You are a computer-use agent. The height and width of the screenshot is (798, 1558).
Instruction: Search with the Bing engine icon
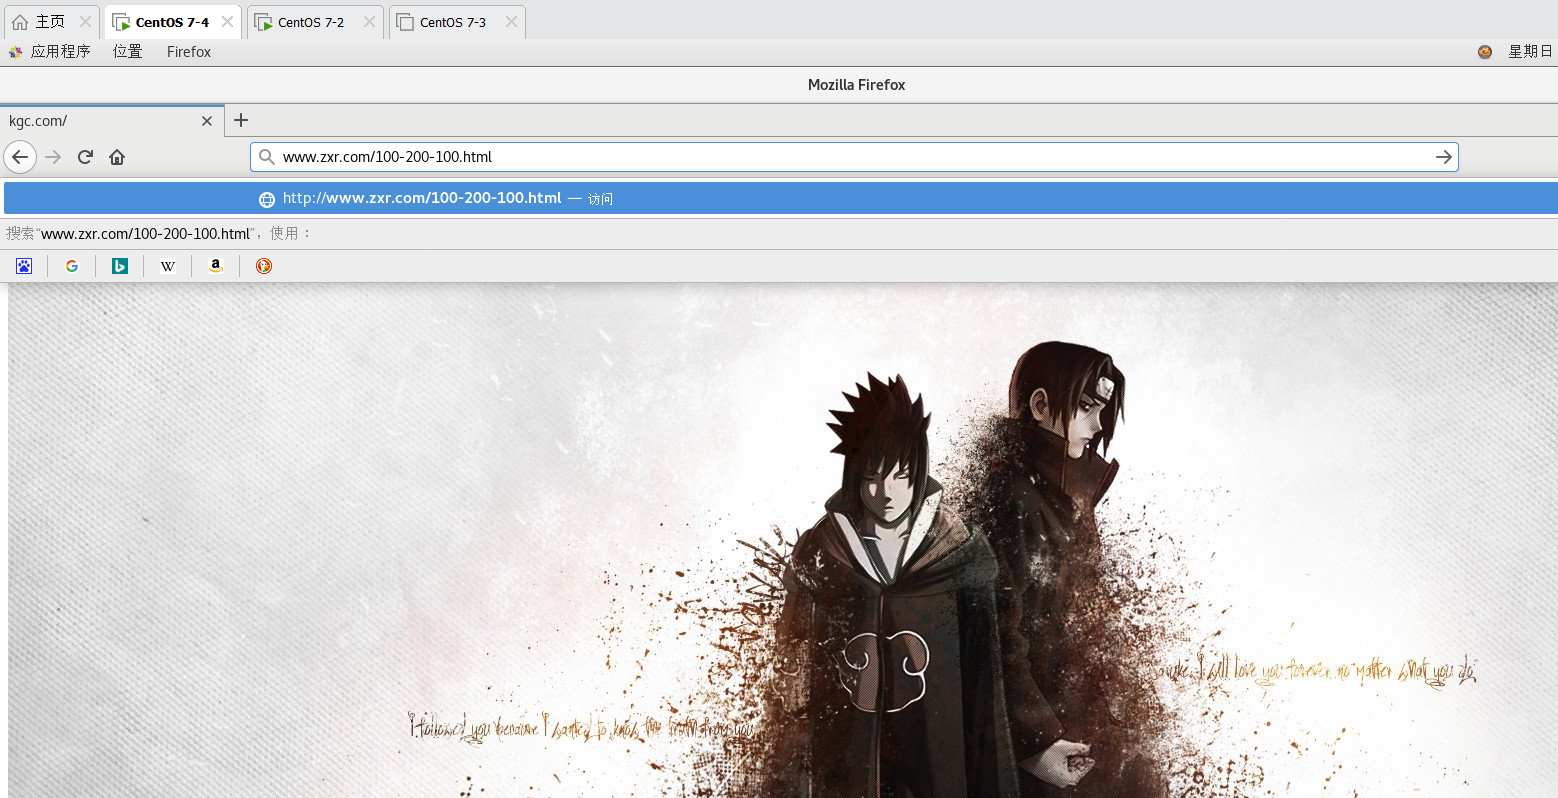pyautogui.click(x=119, y=265)
